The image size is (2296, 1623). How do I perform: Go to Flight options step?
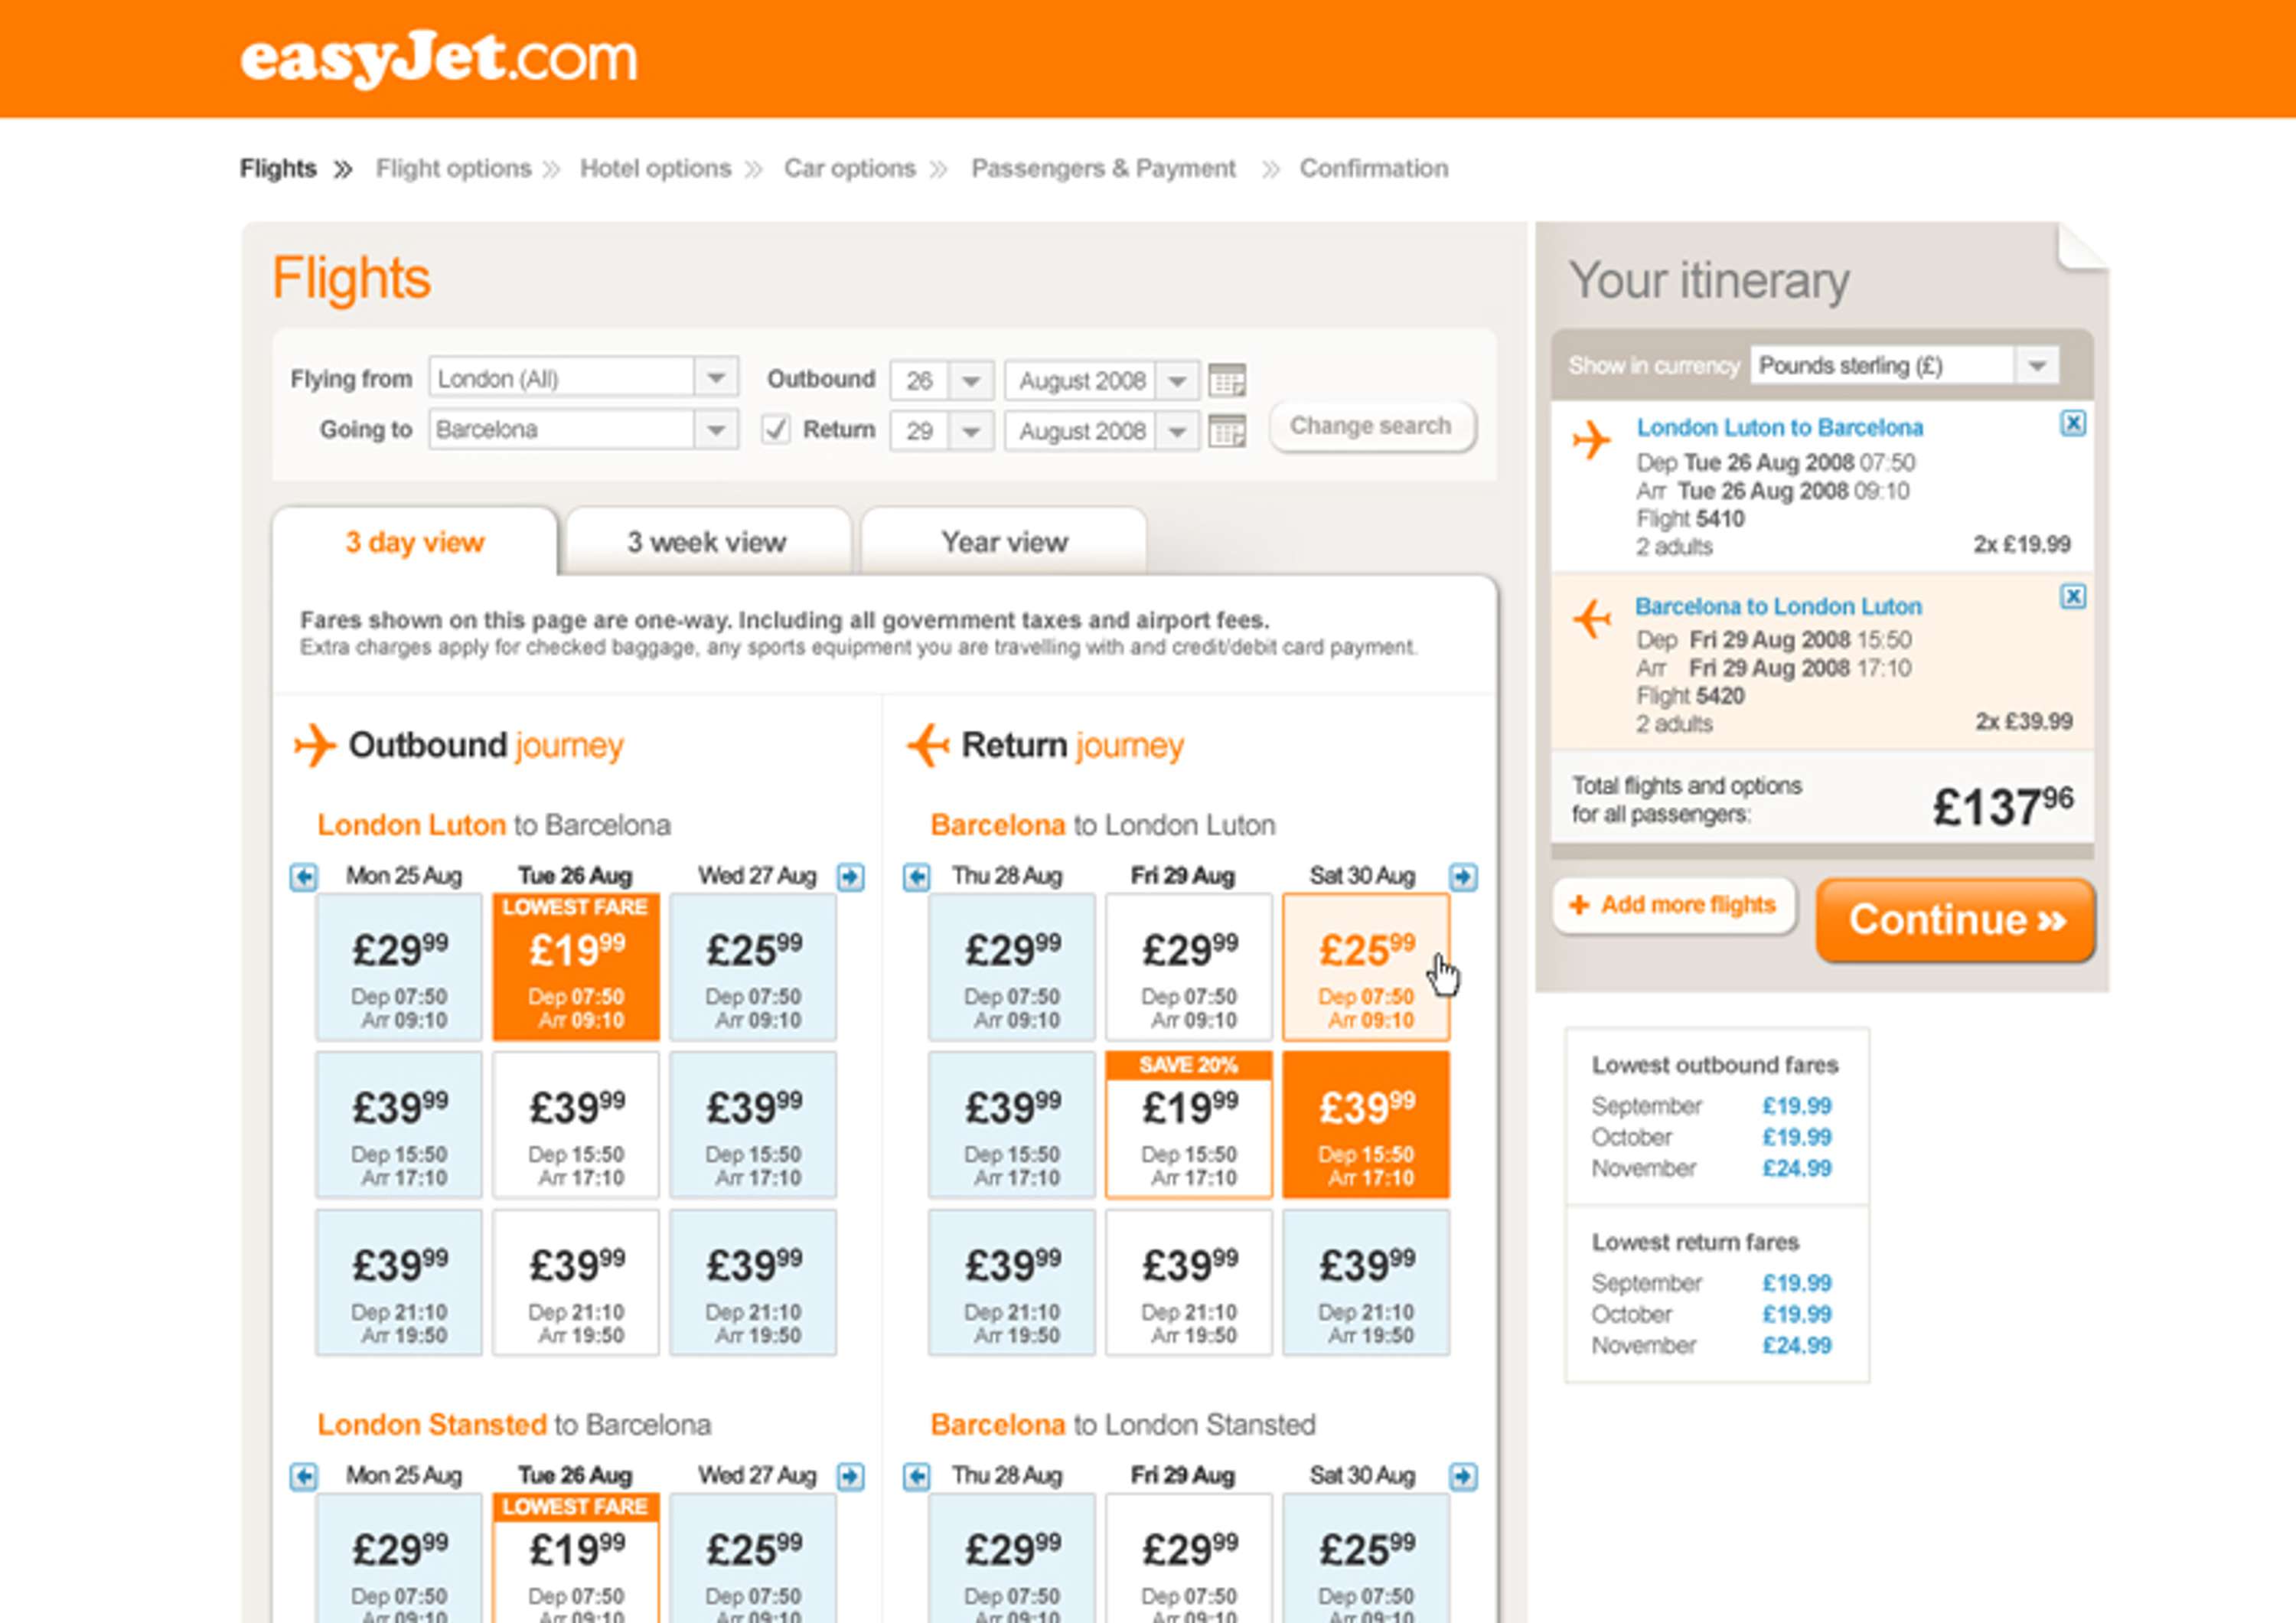tap(453, 168)
